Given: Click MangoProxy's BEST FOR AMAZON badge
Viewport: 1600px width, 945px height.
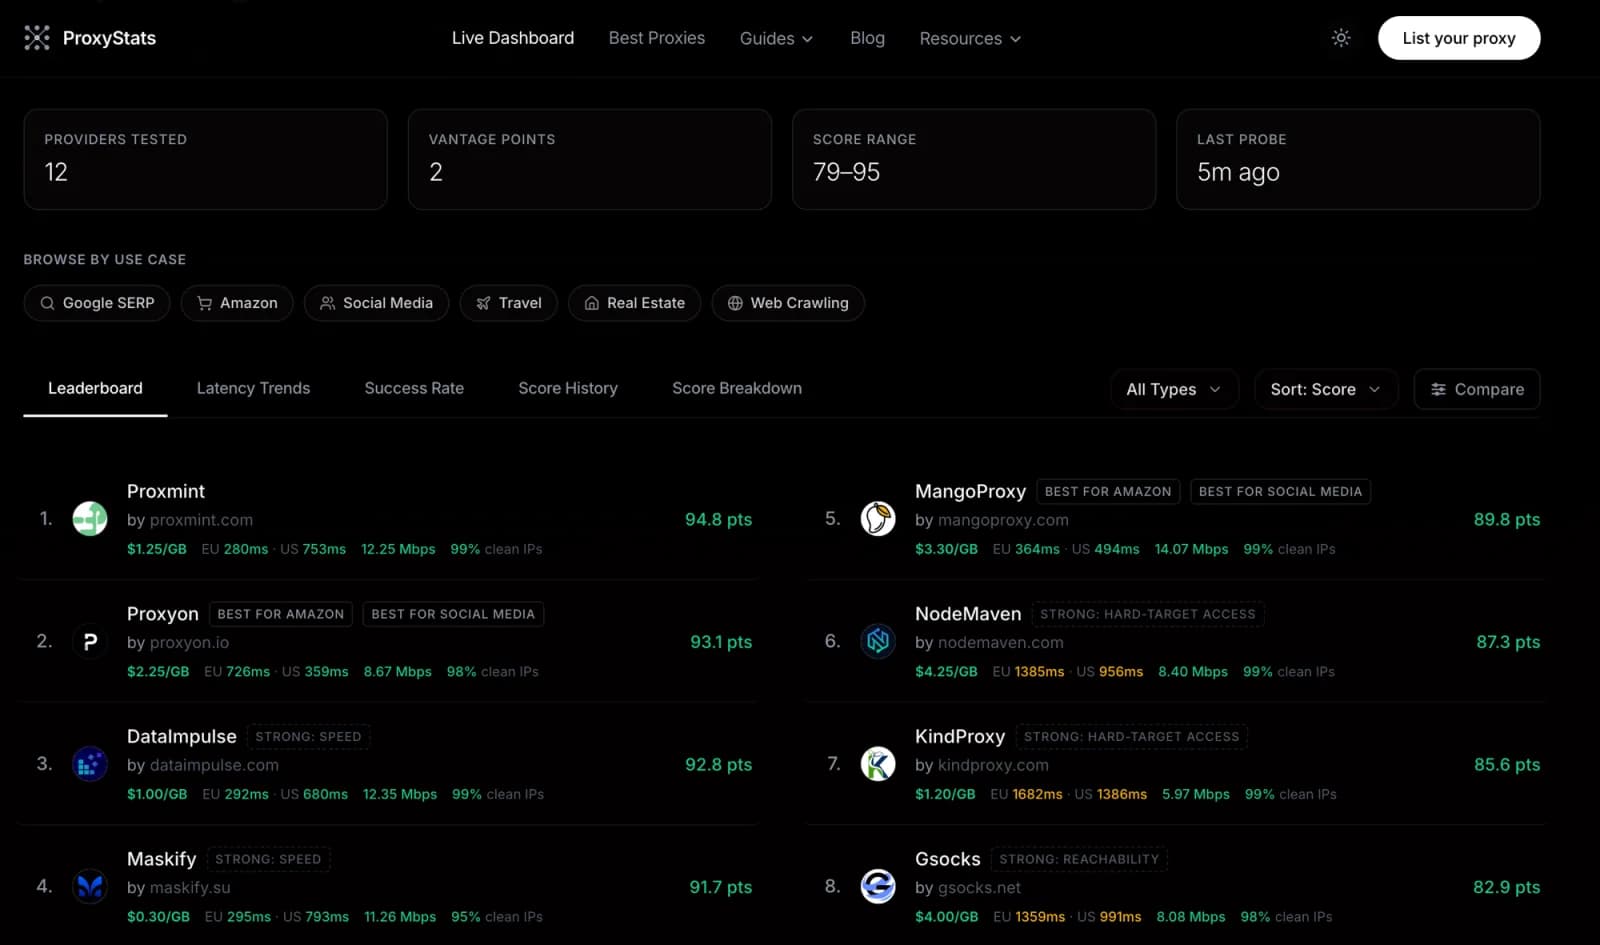Looking at the screenshot, I should pos(1108,491).
